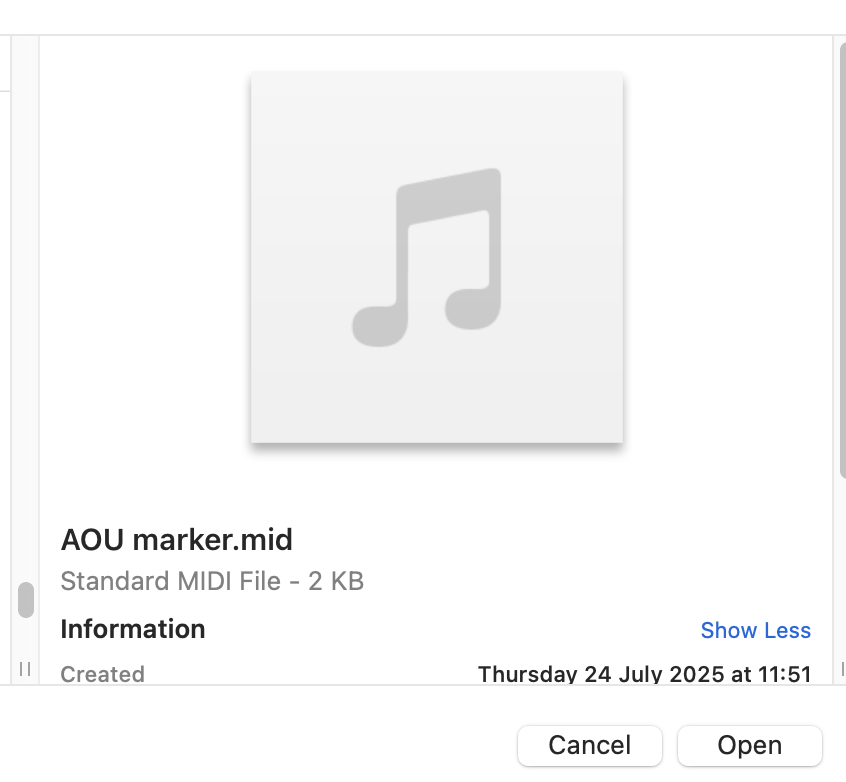Click right scrollbar track below the thumb

pyautogui.click(x=840, y=570)
